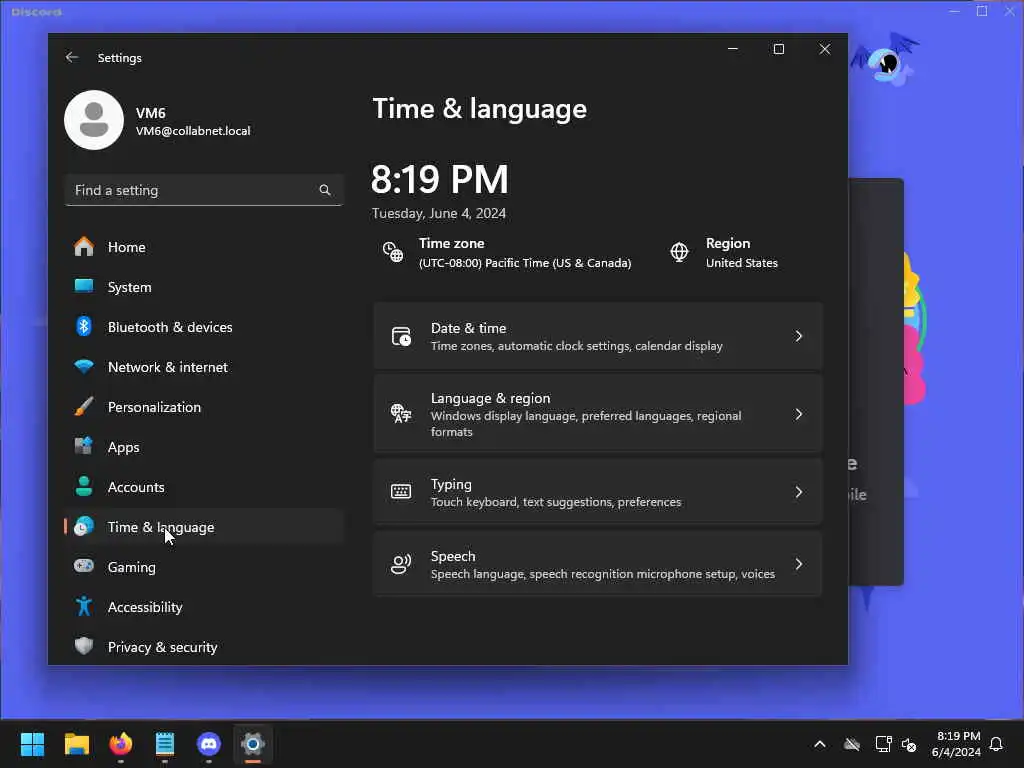Click the Privacy shield icon
This screenshot has height=768, width=1024.
pyautogui.click(x=84, y=646)
